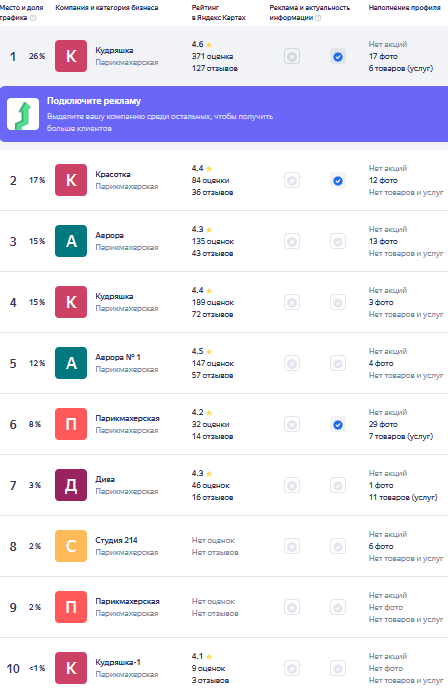Click 'Нет оценок' in the Студия 214 row

click(213, 541)
